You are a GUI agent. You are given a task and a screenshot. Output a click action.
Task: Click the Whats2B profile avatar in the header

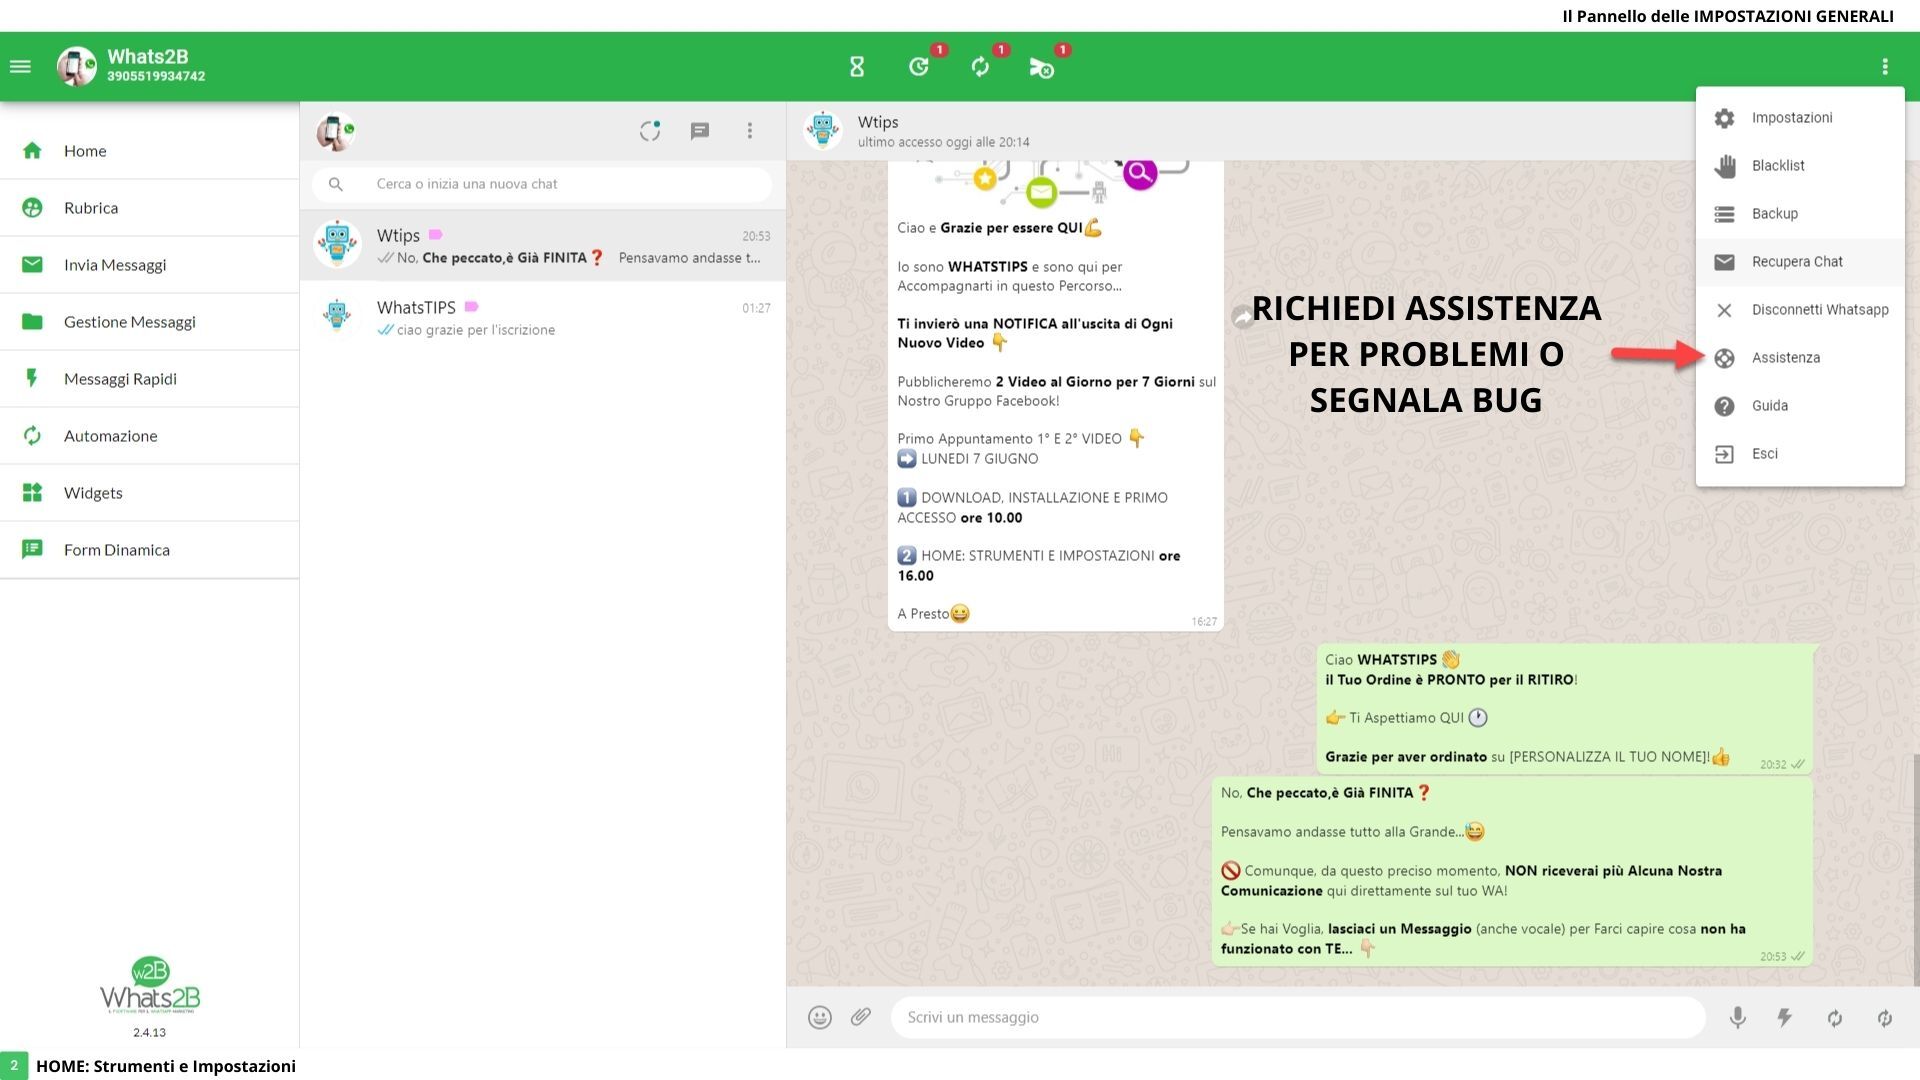point(76,67)
